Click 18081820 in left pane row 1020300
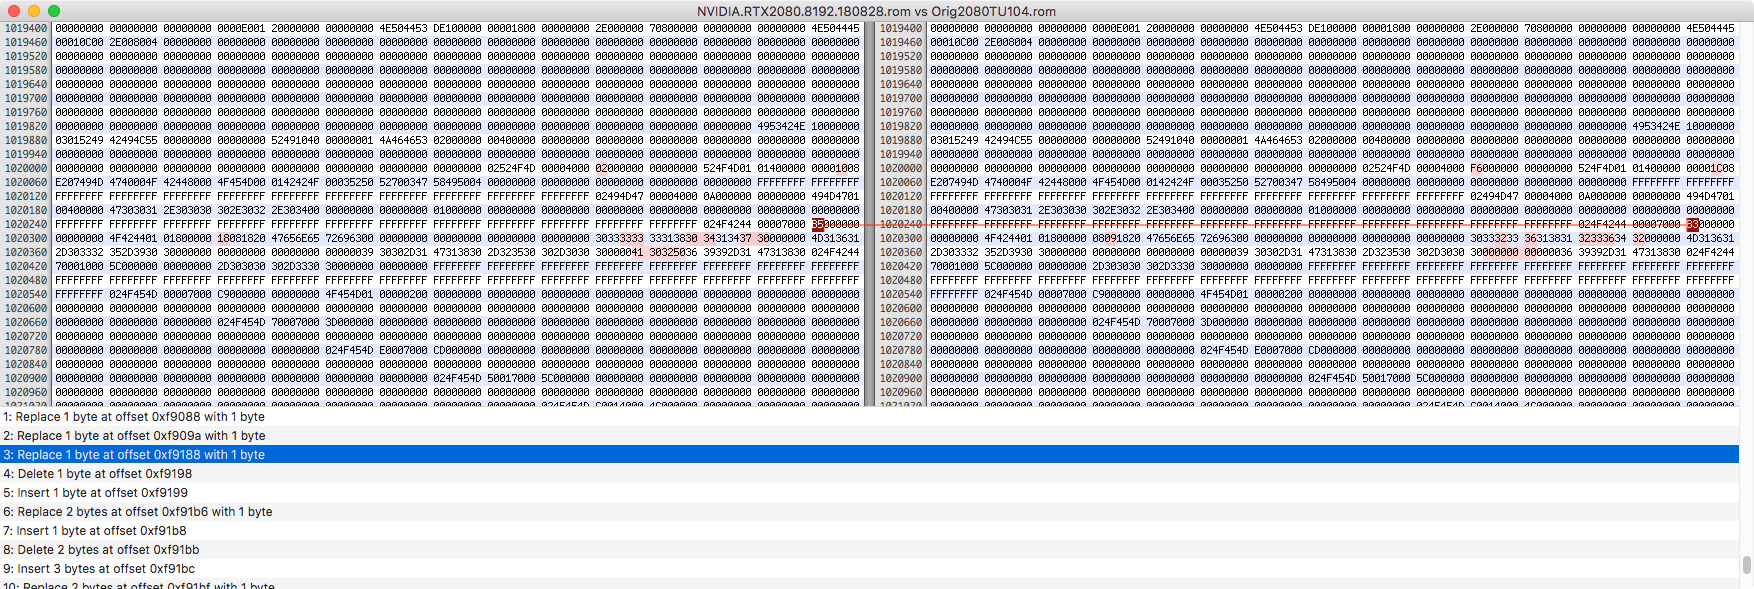The image size is (1754, 589). (241, 238)
